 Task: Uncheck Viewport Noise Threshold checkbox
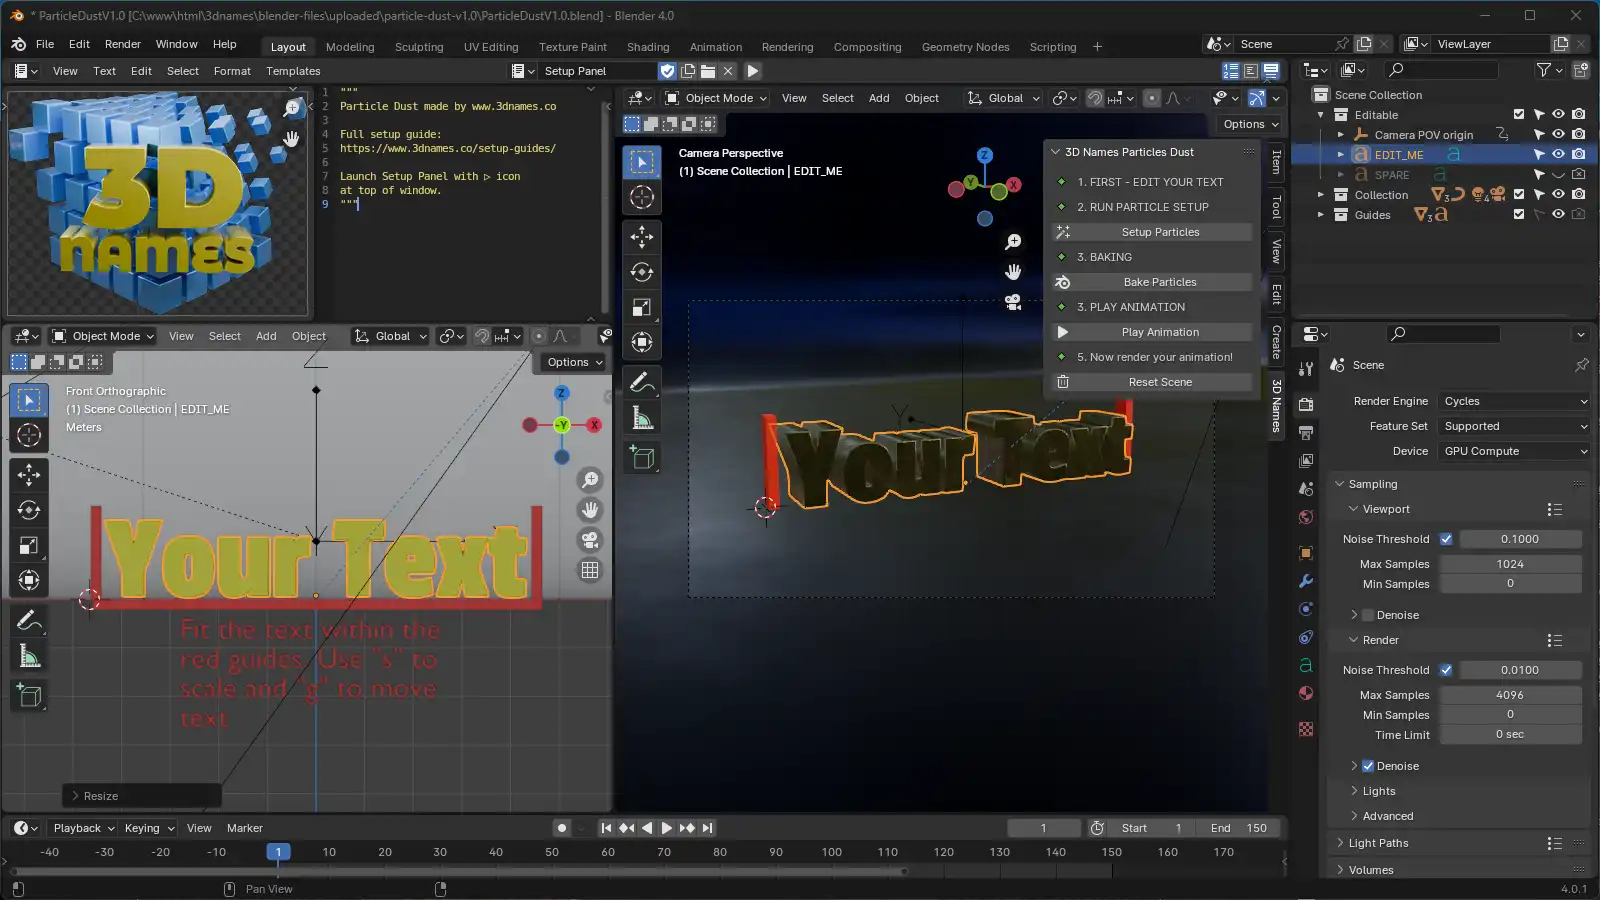pos(1446,539)
